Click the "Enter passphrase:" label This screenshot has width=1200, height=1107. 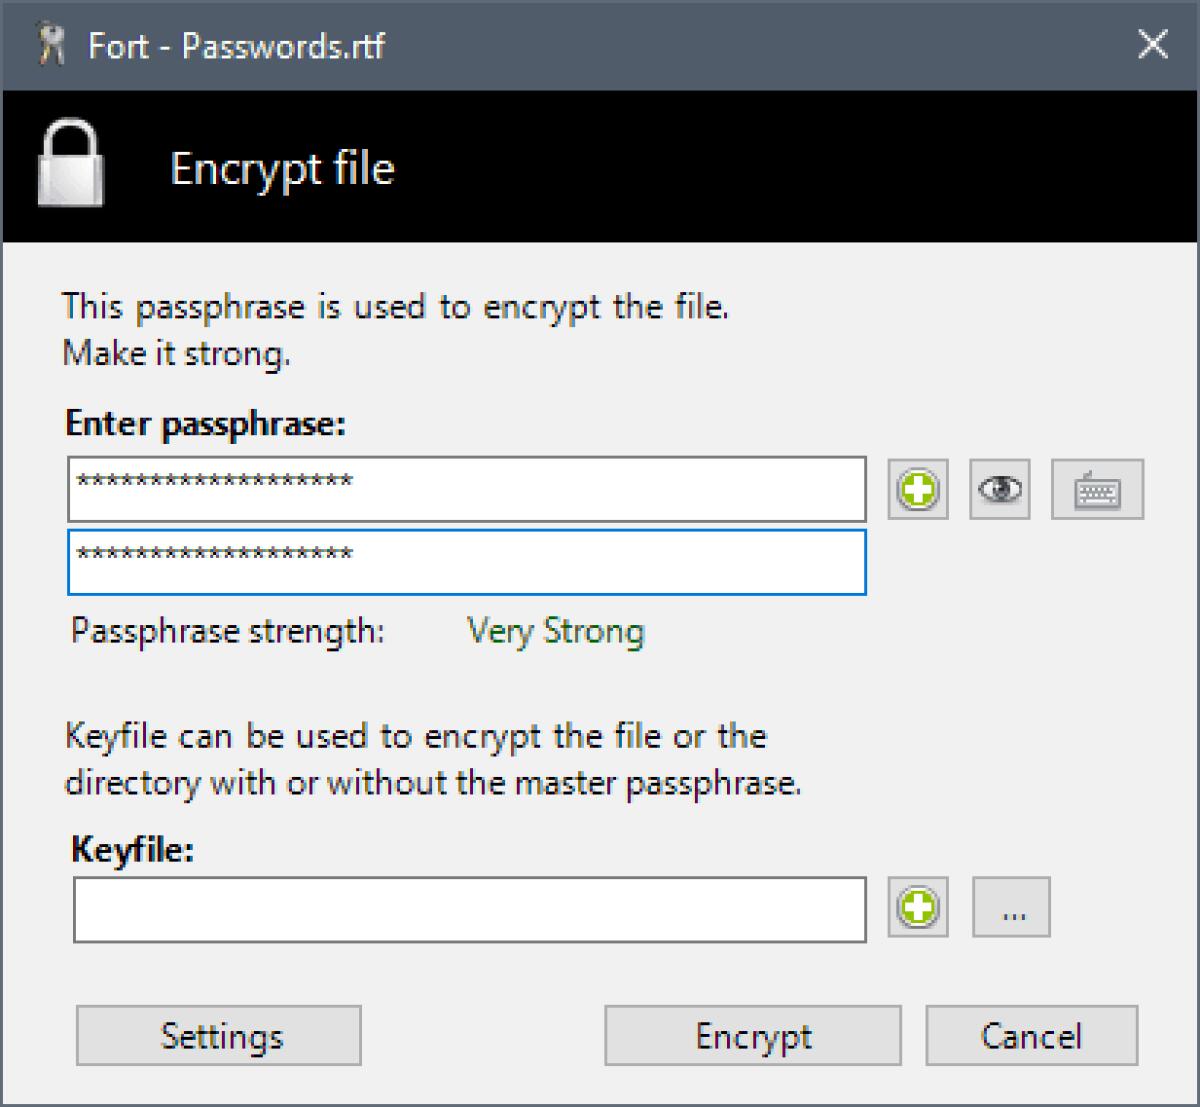(205, 424)
